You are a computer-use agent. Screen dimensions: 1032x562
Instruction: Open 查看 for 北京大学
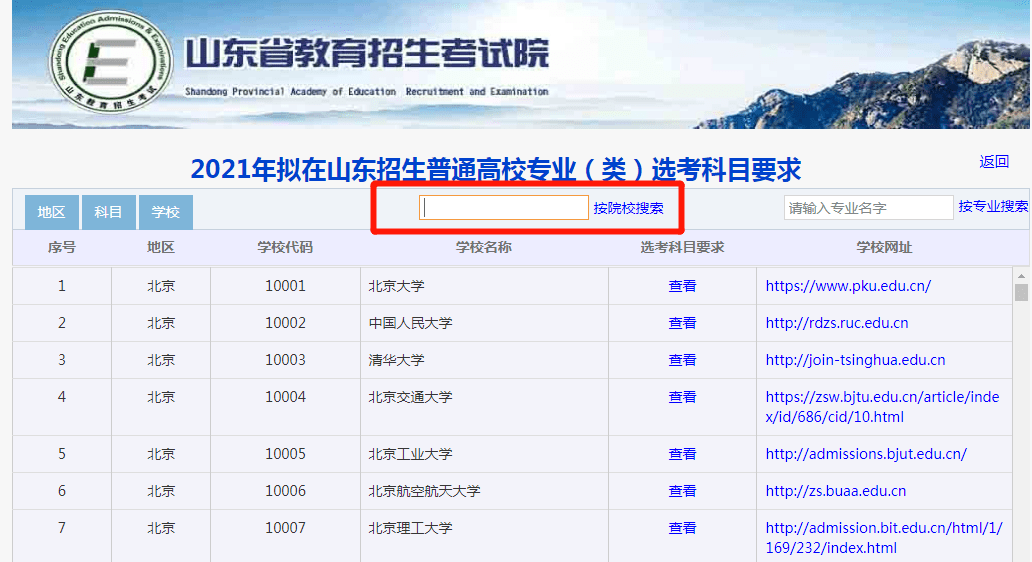[682, 286]
